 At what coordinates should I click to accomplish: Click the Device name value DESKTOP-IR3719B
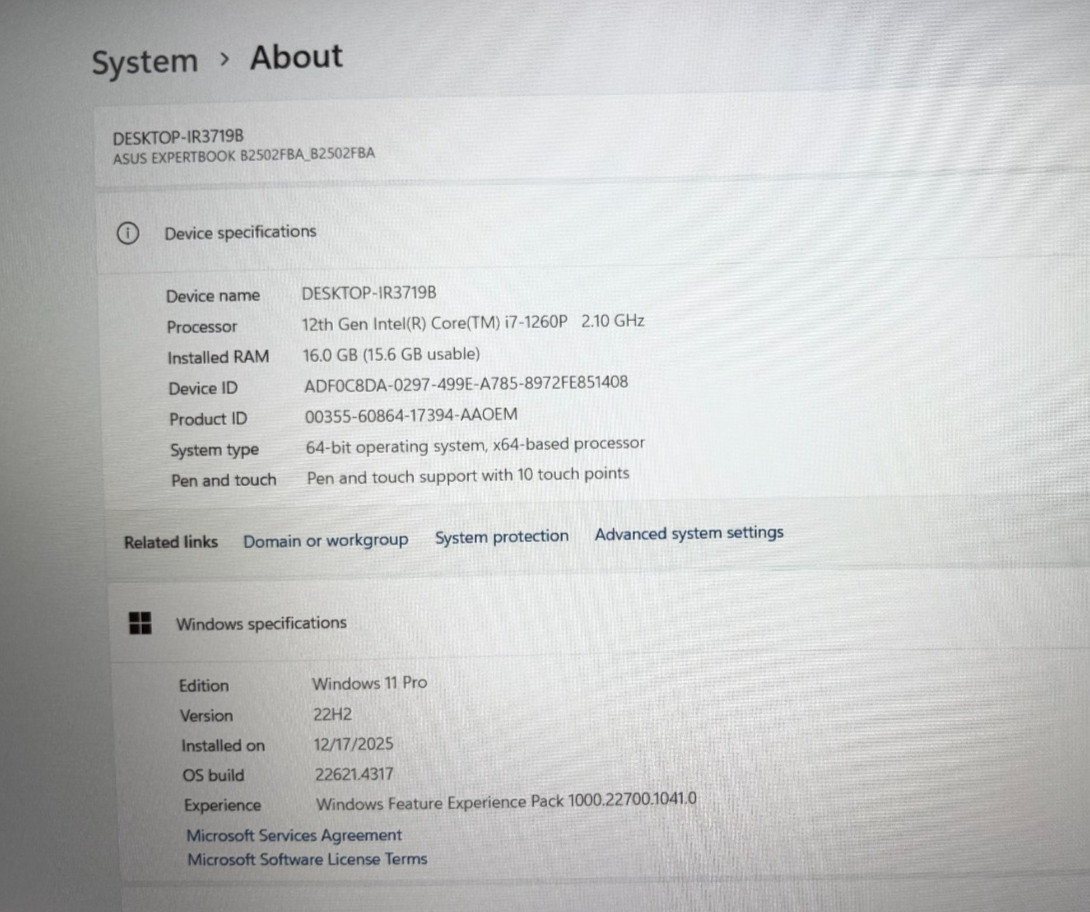(368, 293)
